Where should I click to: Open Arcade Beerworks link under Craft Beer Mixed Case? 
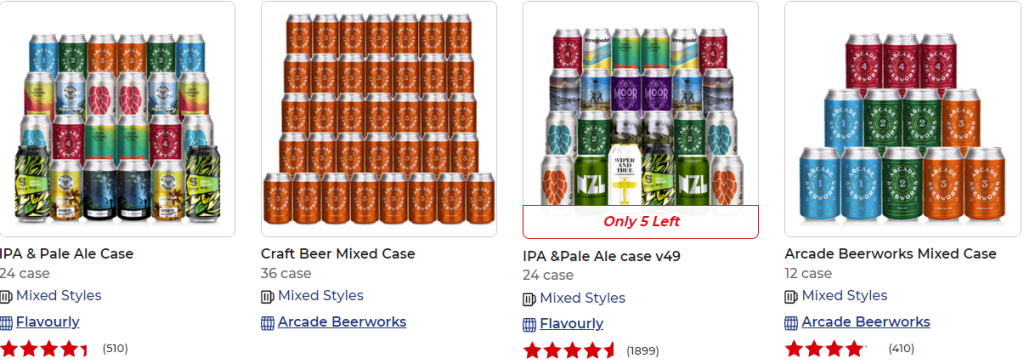tap(342, 322)
